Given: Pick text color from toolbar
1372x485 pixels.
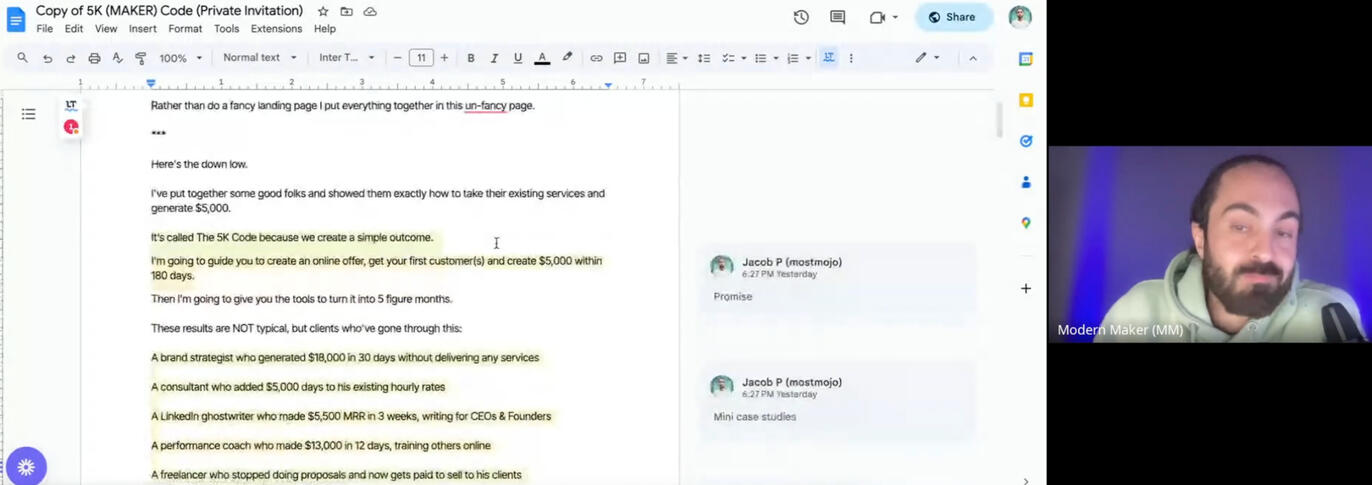Looking at the screenshot, I should (x=542, y=58).
